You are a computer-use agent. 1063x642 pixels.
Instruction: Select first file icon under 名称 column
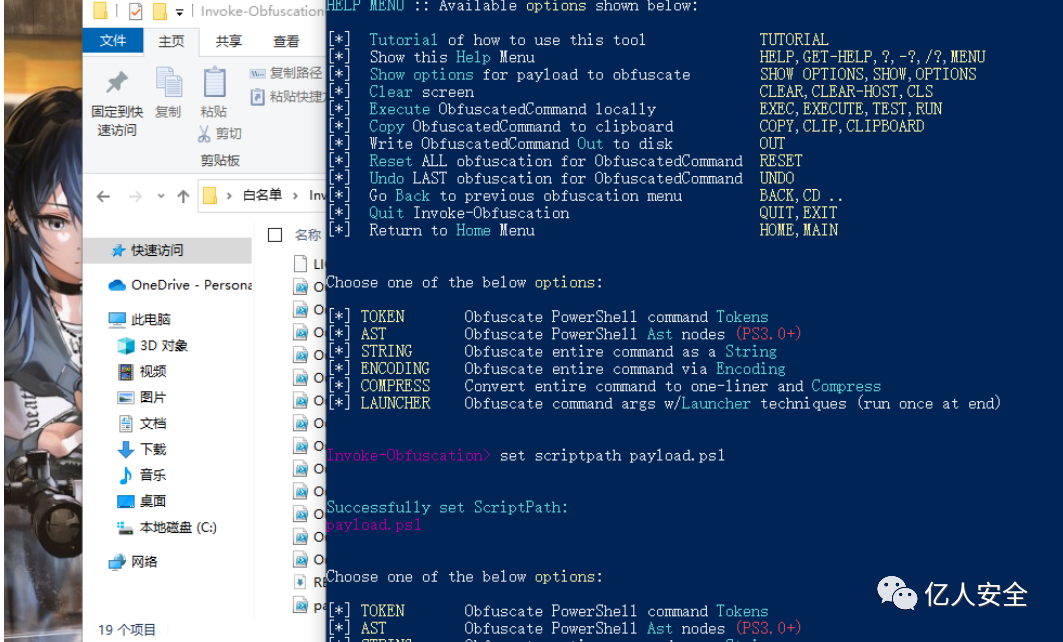(300, 264)
